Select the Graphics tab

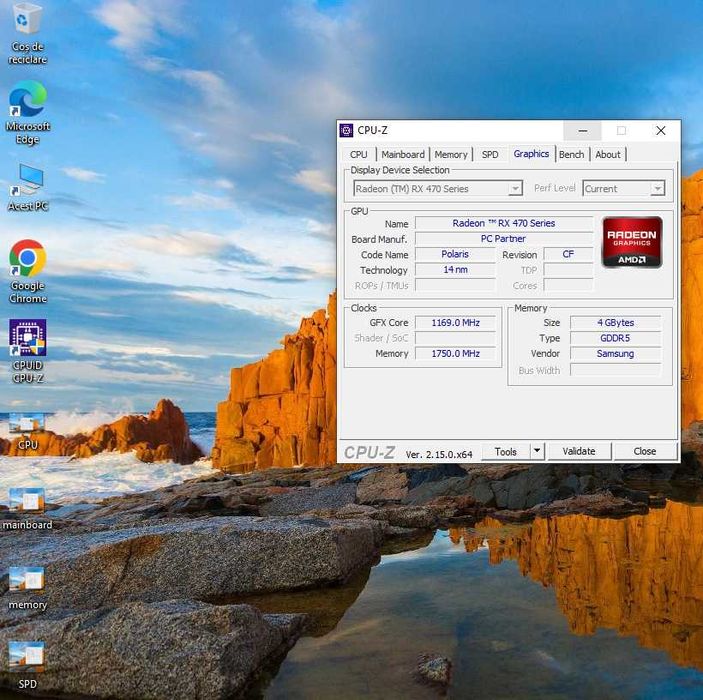tap(531, 154)
